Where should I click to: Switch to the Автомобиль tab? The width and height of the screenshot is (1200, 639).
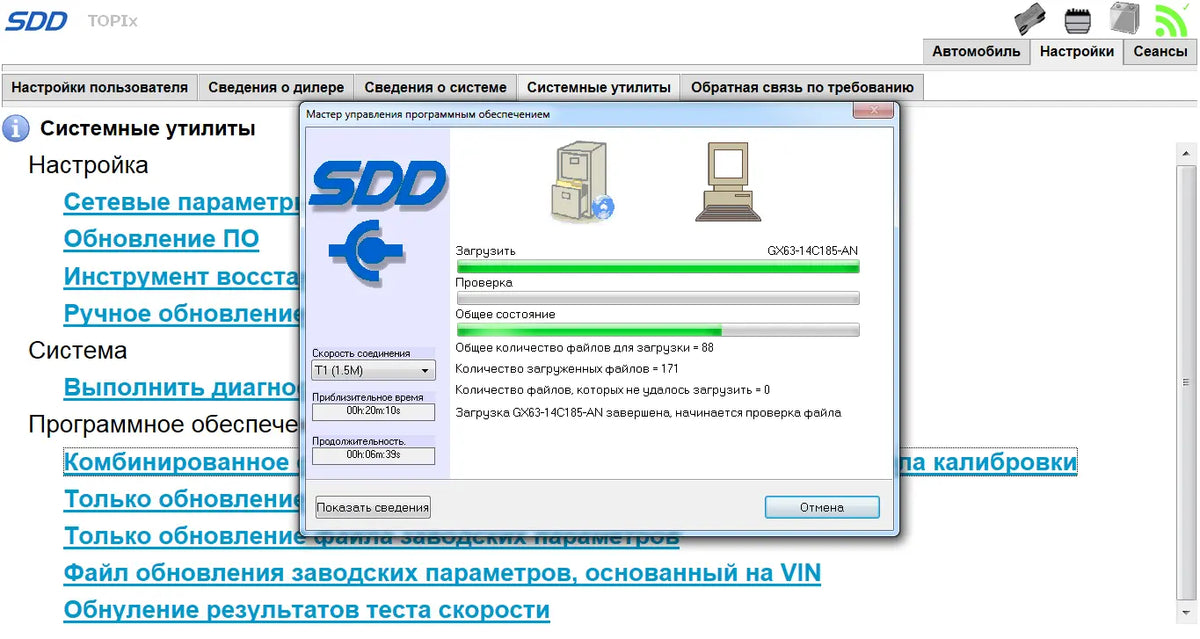976,52
